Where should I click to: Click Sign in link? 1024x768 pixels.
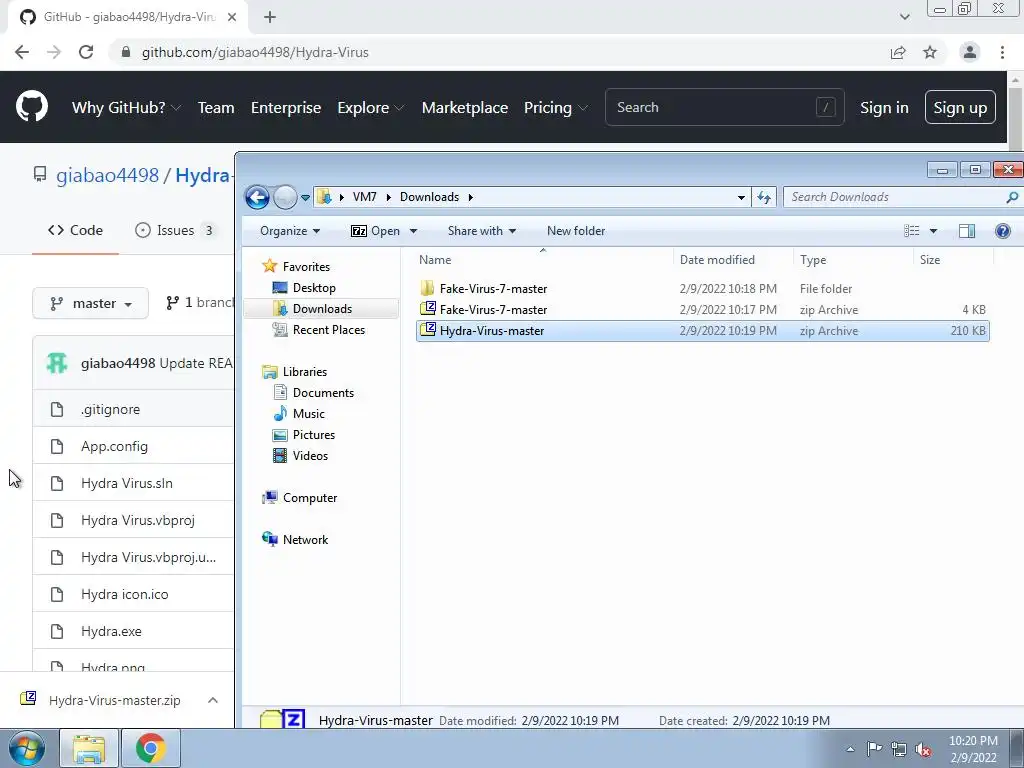click(884, 108)
